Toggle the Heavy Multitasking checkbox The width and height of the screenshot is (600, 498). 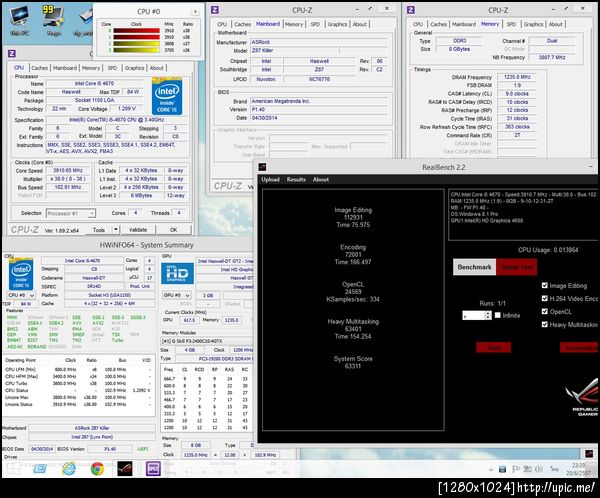tap(545, 324)
